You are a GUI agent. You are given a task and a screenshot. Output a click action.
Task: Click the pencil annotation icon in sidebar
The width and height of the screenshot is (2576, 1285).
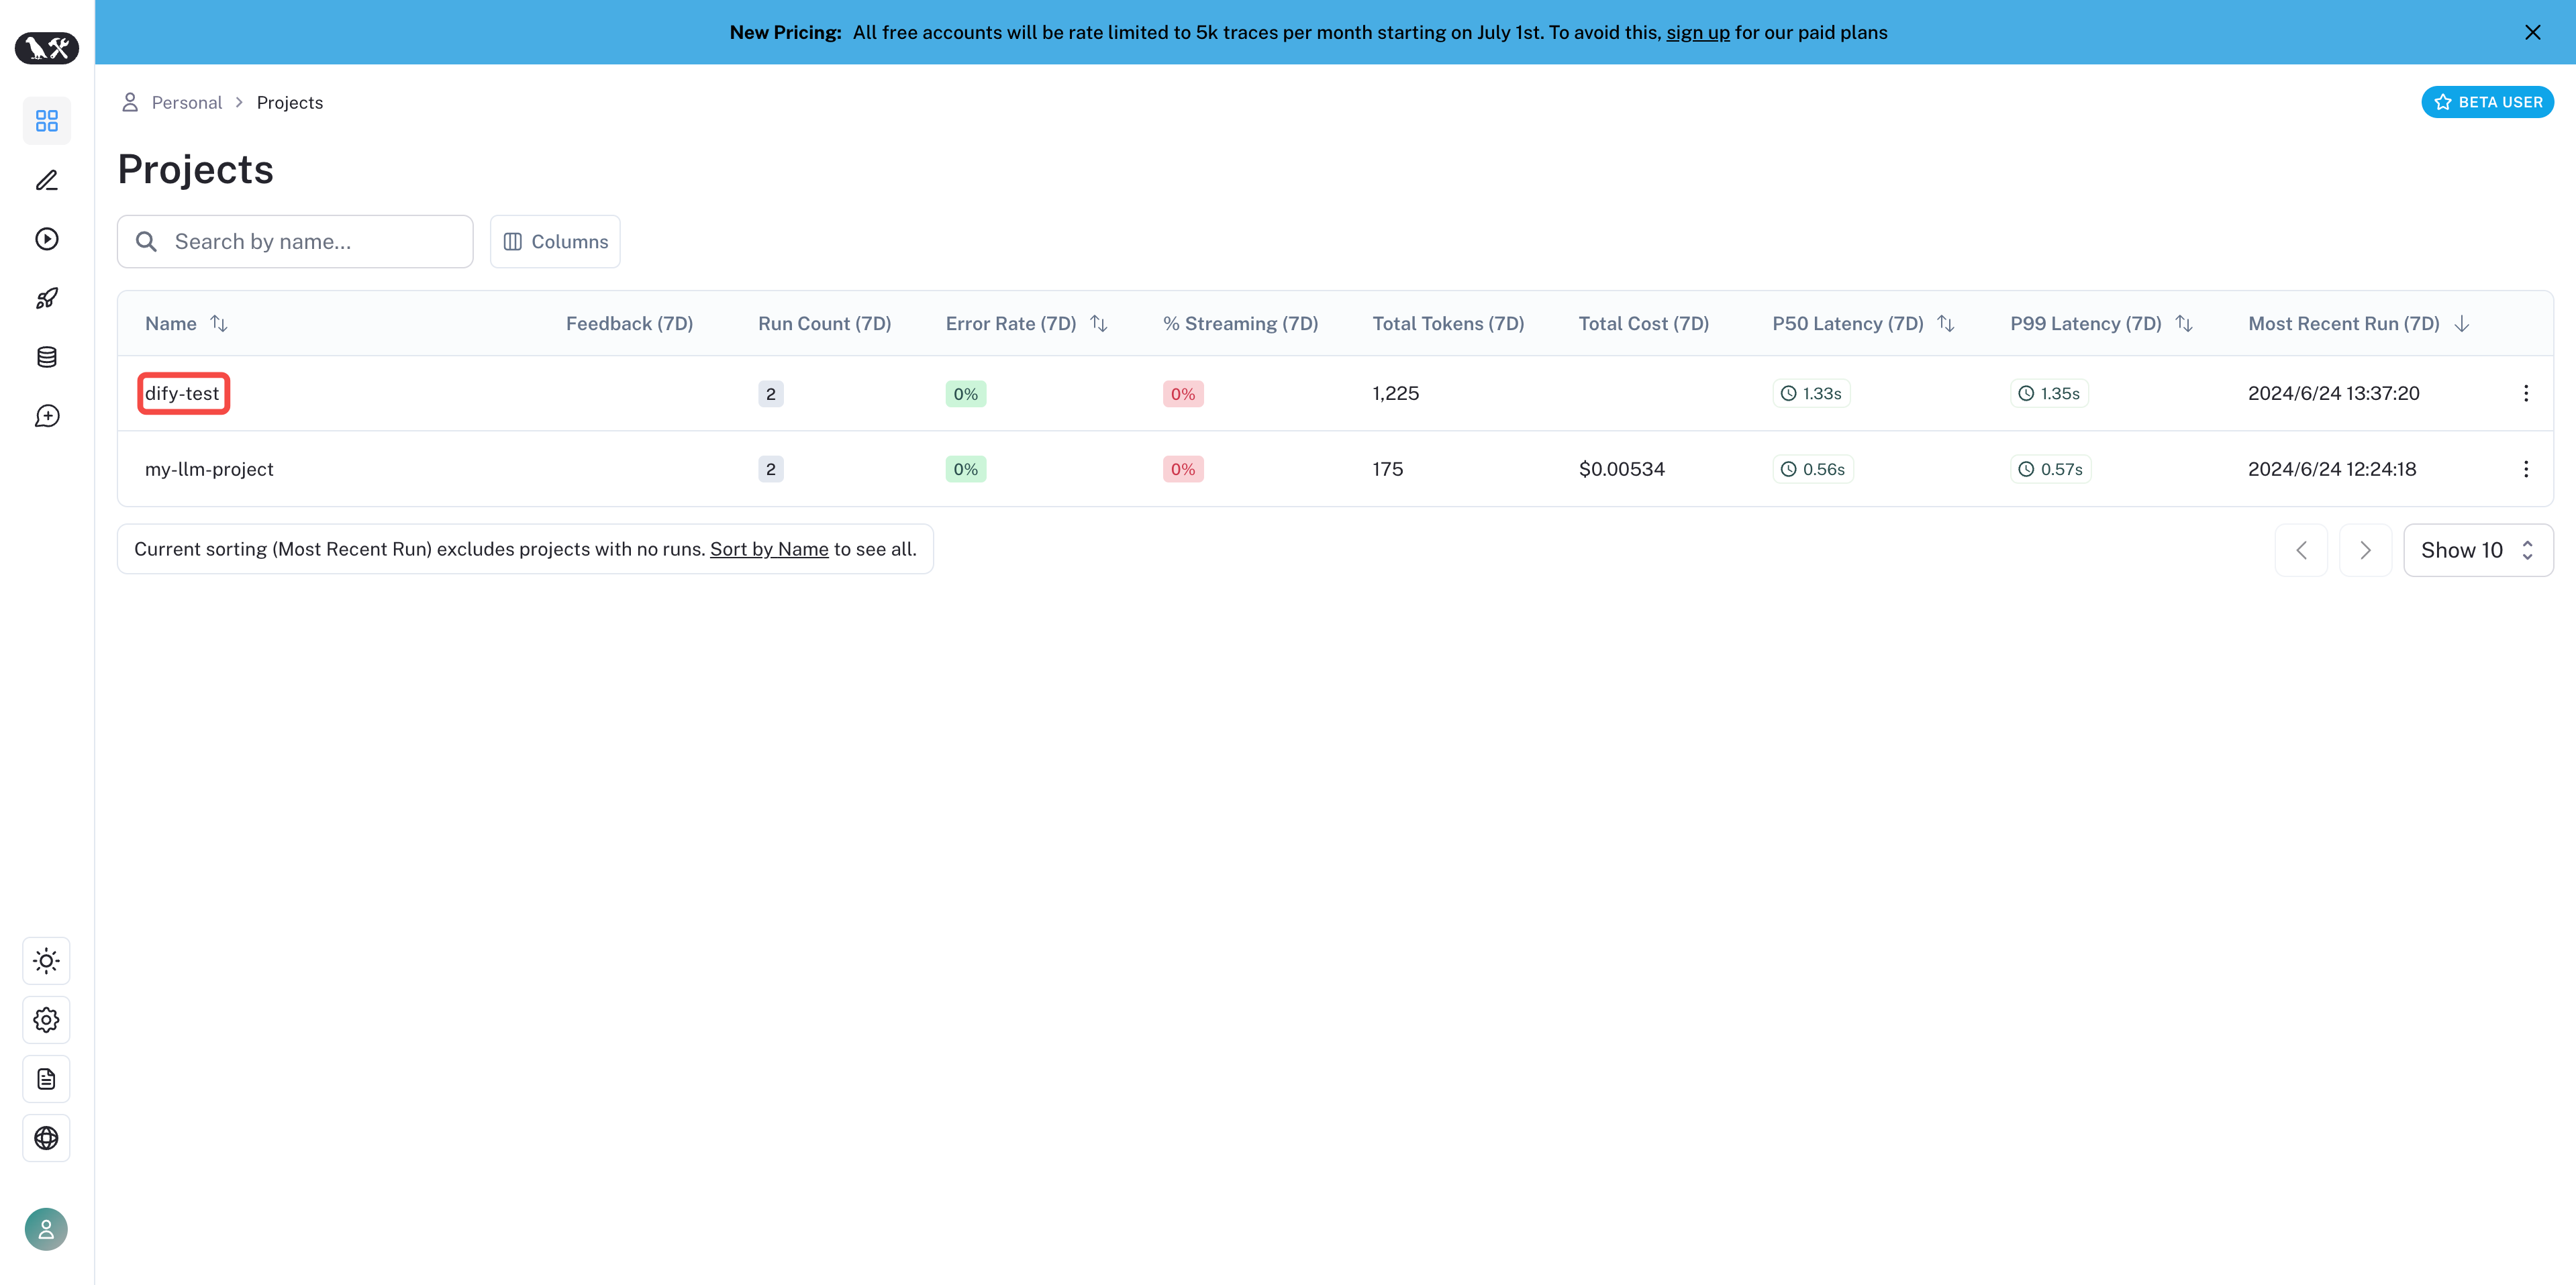pyautogui.click(x=46, y=180)
